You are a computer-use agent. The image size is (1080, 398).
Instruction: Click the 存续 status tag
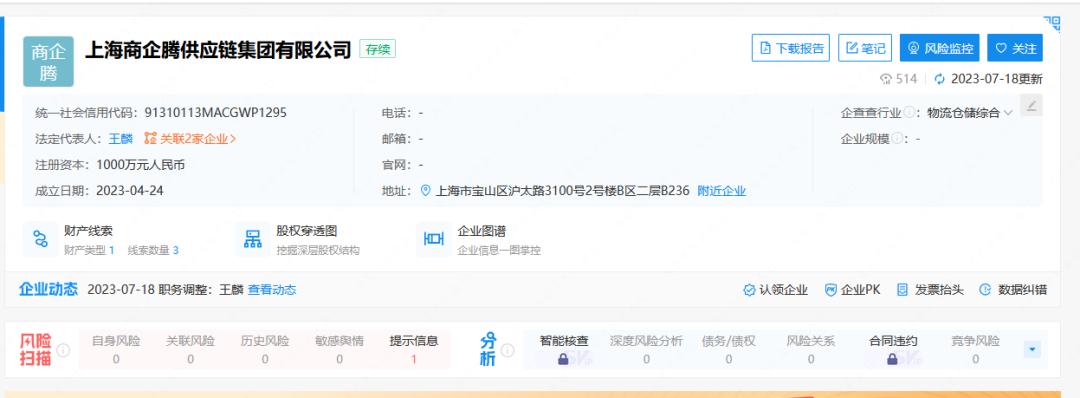click(377, 50)
